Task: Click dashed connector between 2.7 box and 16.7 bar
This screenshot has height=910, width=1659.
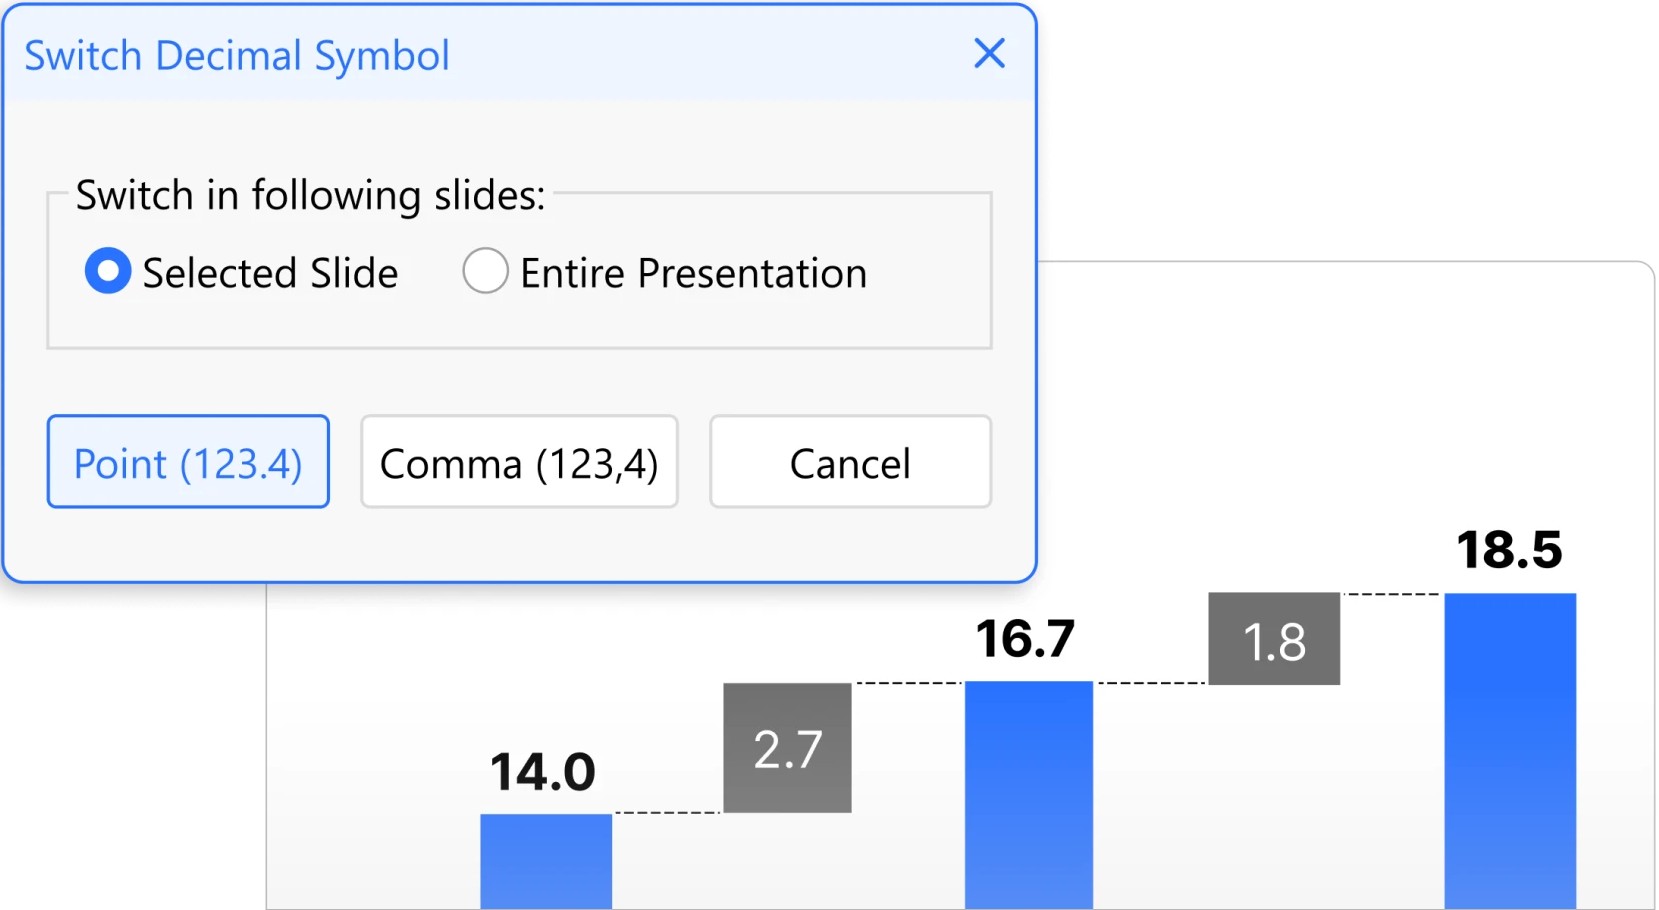Action: coord(908,683)
